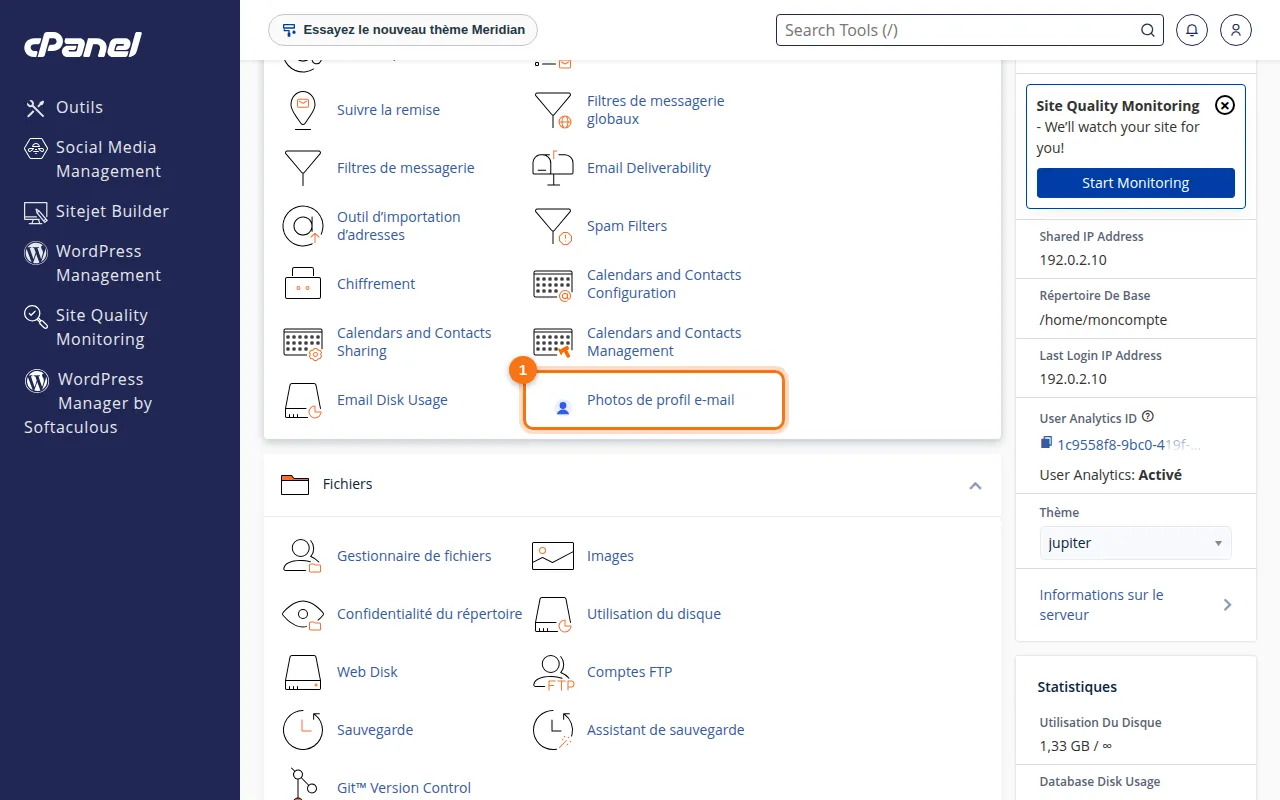This screenshot has width=1280, height=800.
Task: Click the Calendars and Contacts Sharing icon
Action: click(x=303, y=342)
